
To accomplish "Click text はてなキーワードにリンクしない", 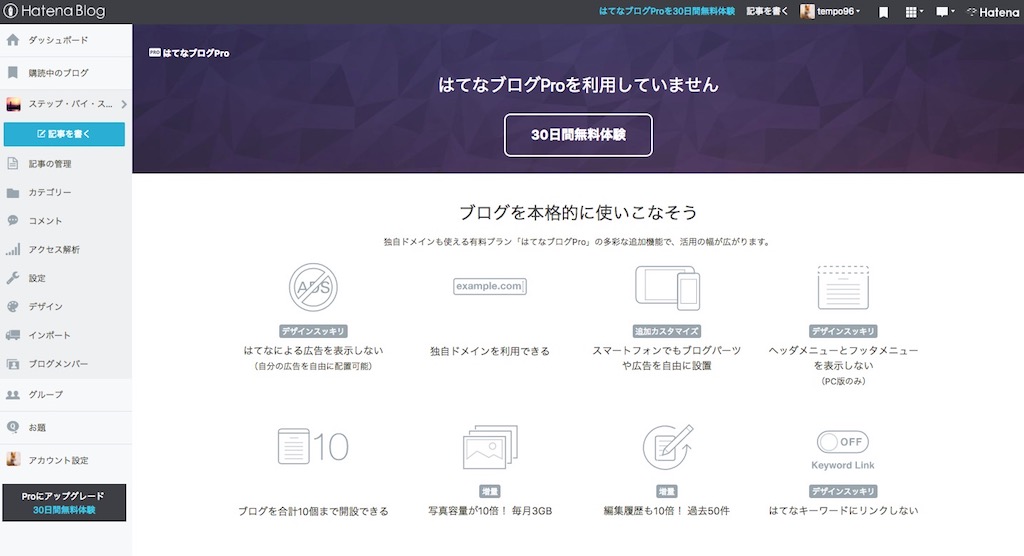I will point(843,510).
